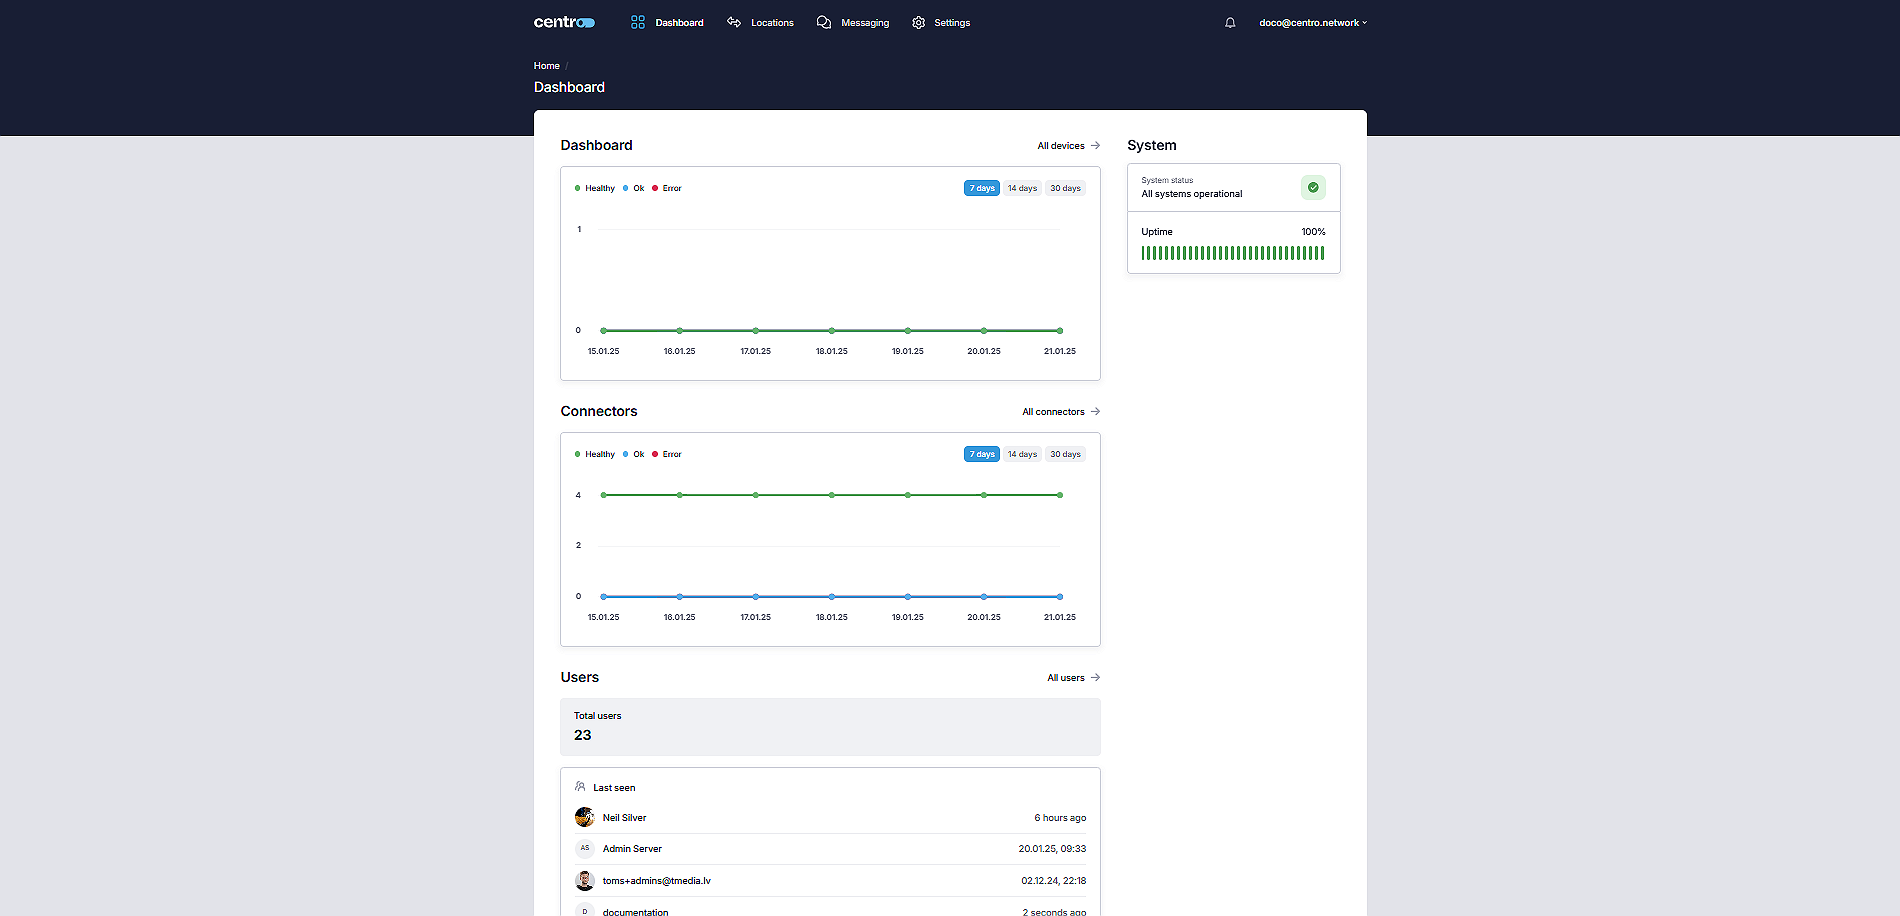Open the doco@centro.network account dropdown
The width and height of the screenshot is (1900, 916).
pyautogui.click(x=1313, y=22)
